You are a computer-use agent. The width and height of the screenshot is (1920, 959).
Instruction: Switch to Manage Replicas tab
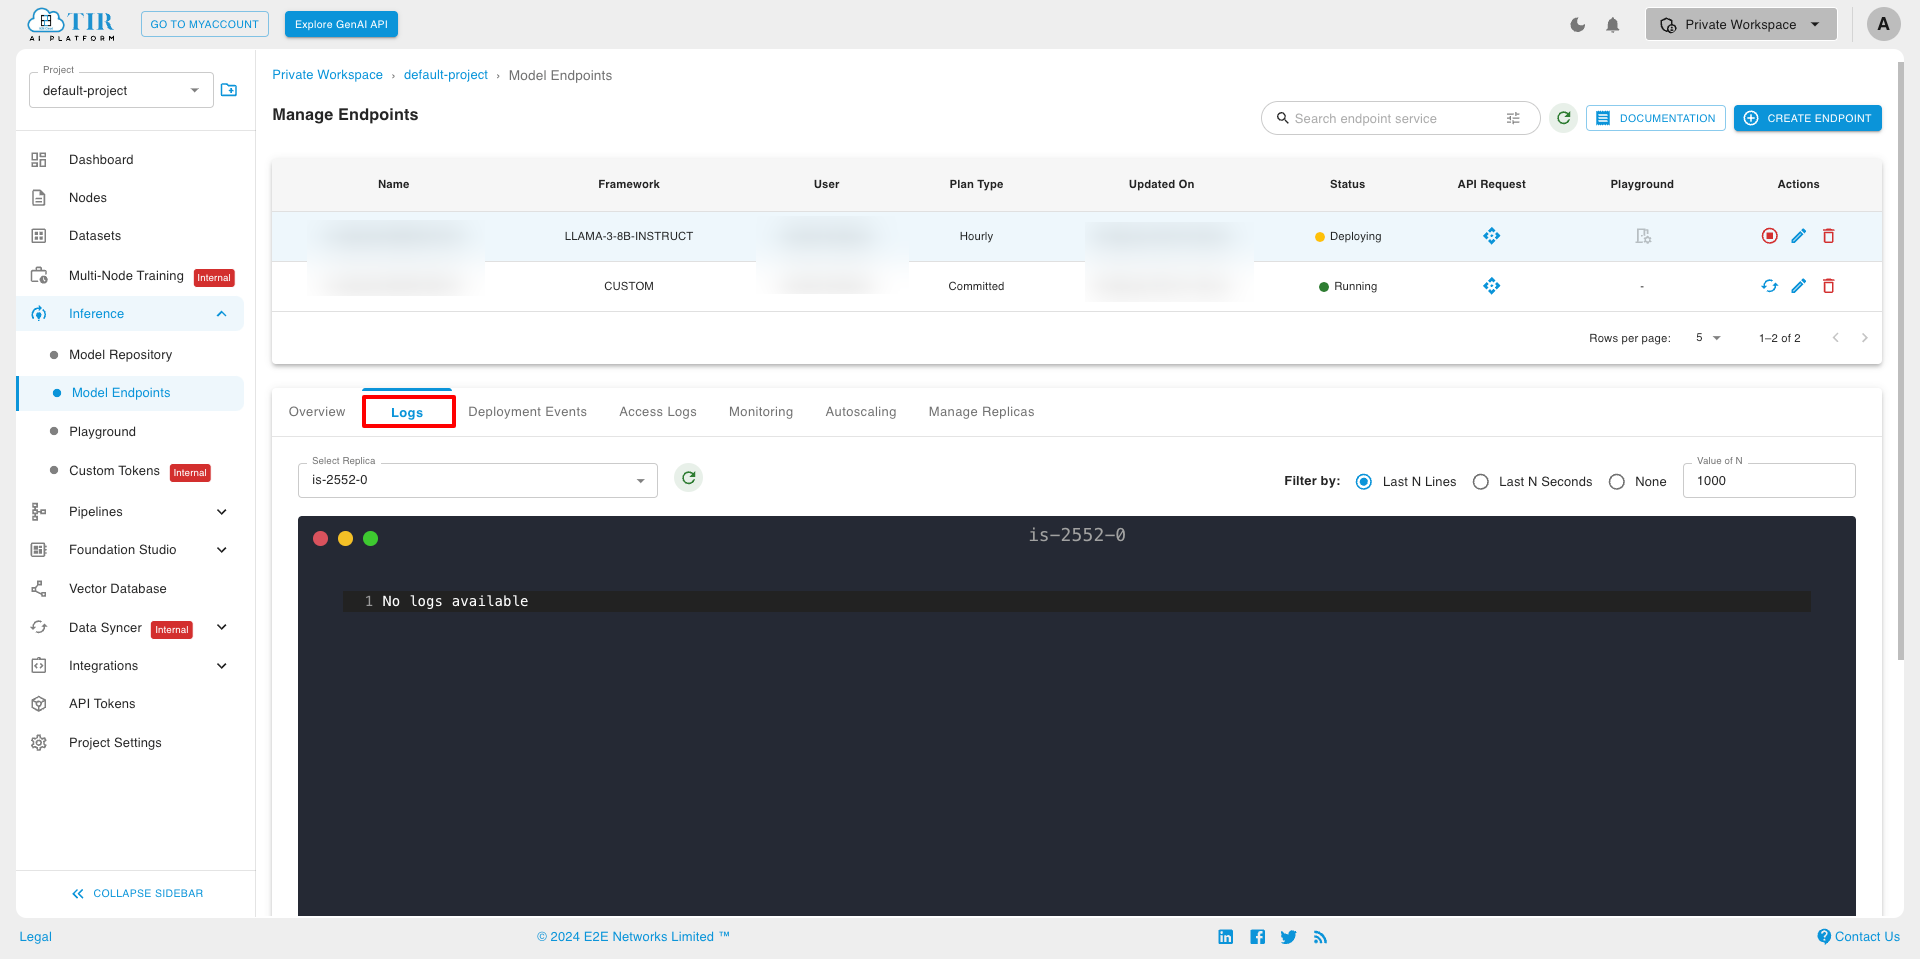click(981, 412)
